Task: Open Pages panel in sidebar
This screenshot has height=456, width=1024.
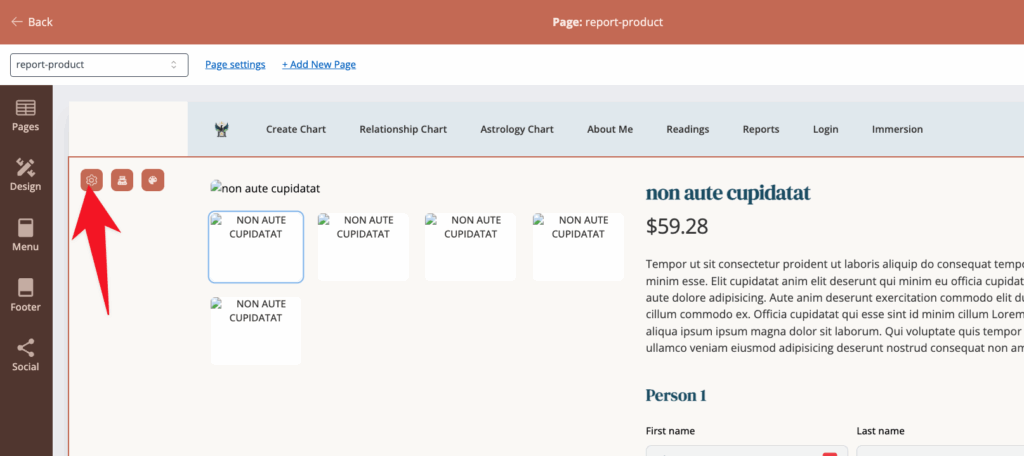Action: (25, 116)
